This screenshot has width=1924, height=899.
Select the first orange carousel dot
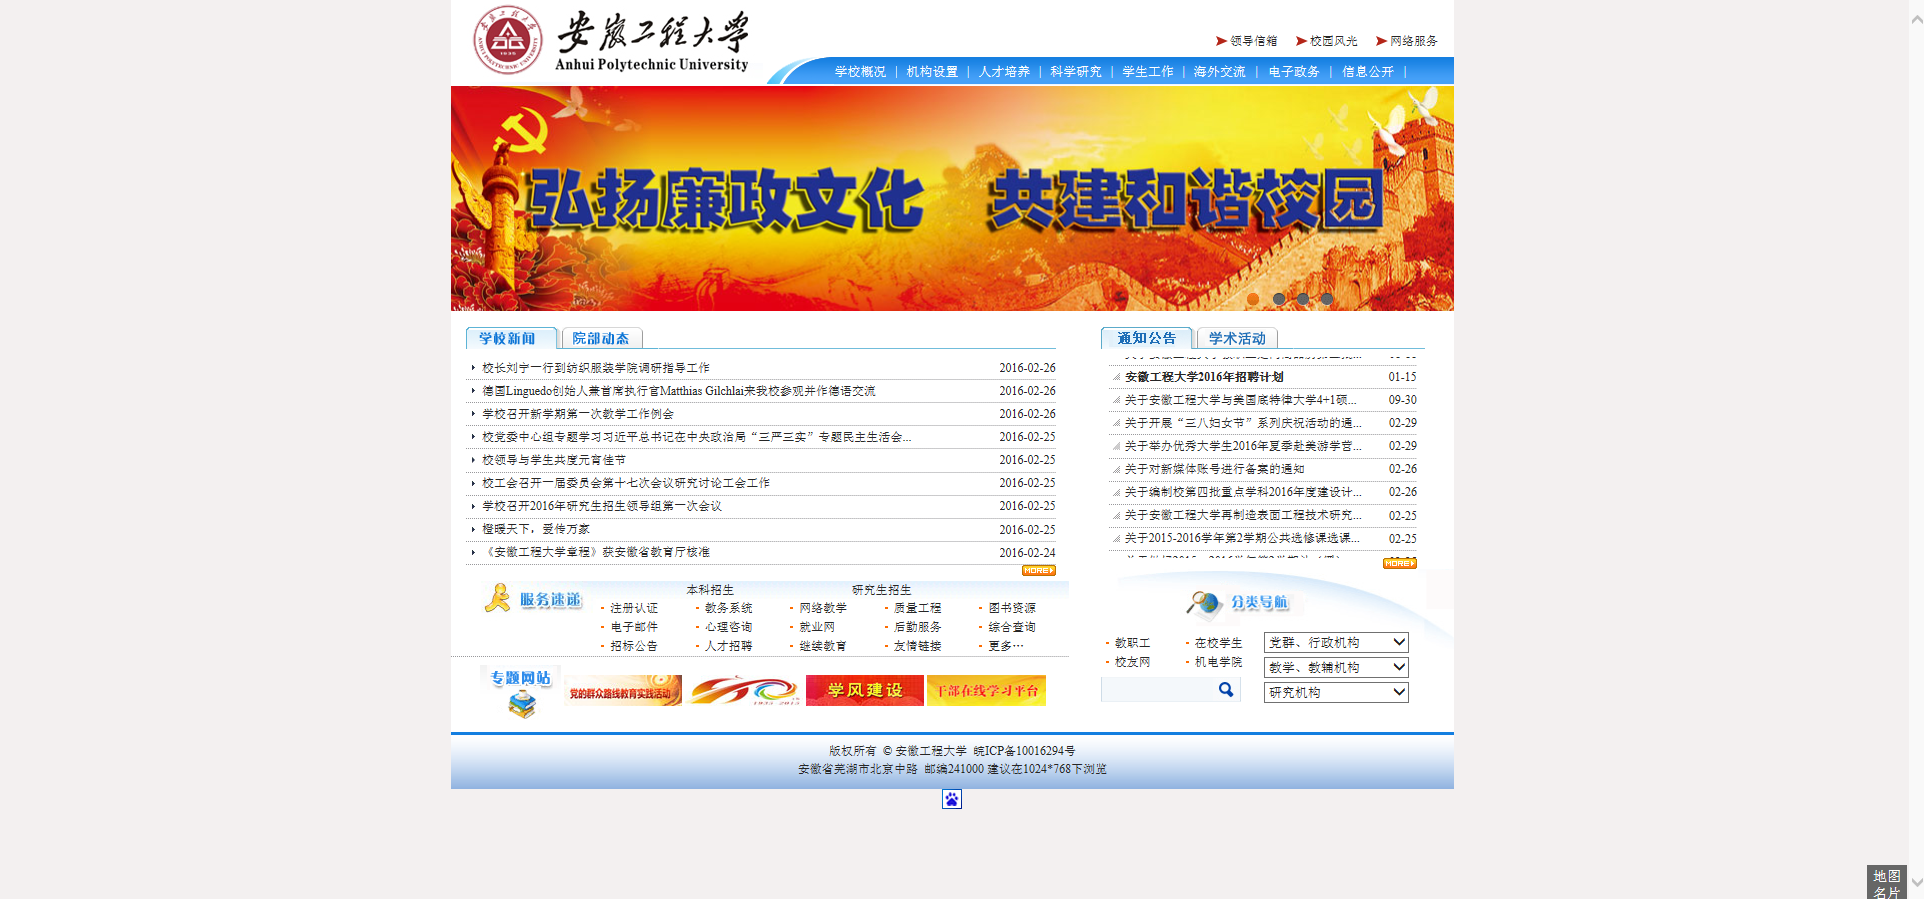point(1253,299)
